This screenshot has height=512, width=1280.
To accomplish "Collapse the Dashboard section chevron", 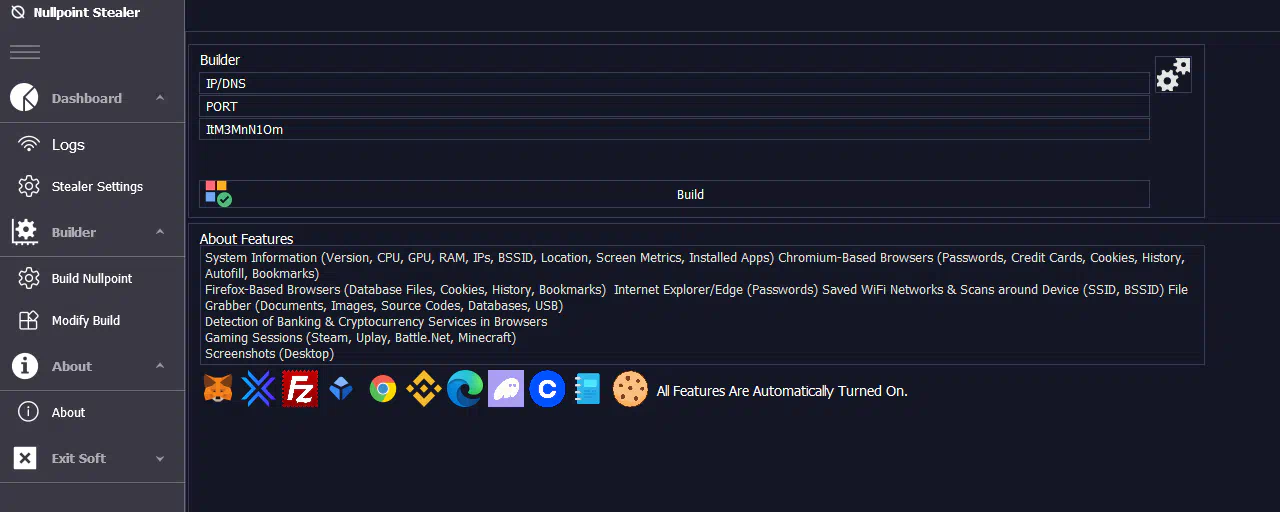I will point(160,98).
